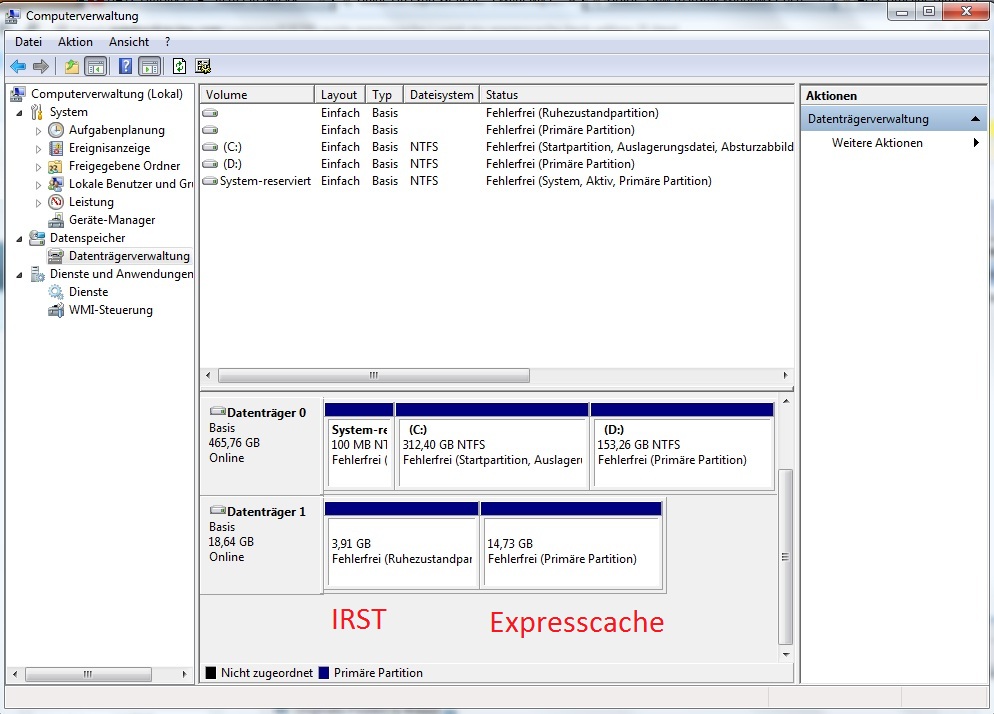Select Ereignisanzeige in the tree

(110, 148)
